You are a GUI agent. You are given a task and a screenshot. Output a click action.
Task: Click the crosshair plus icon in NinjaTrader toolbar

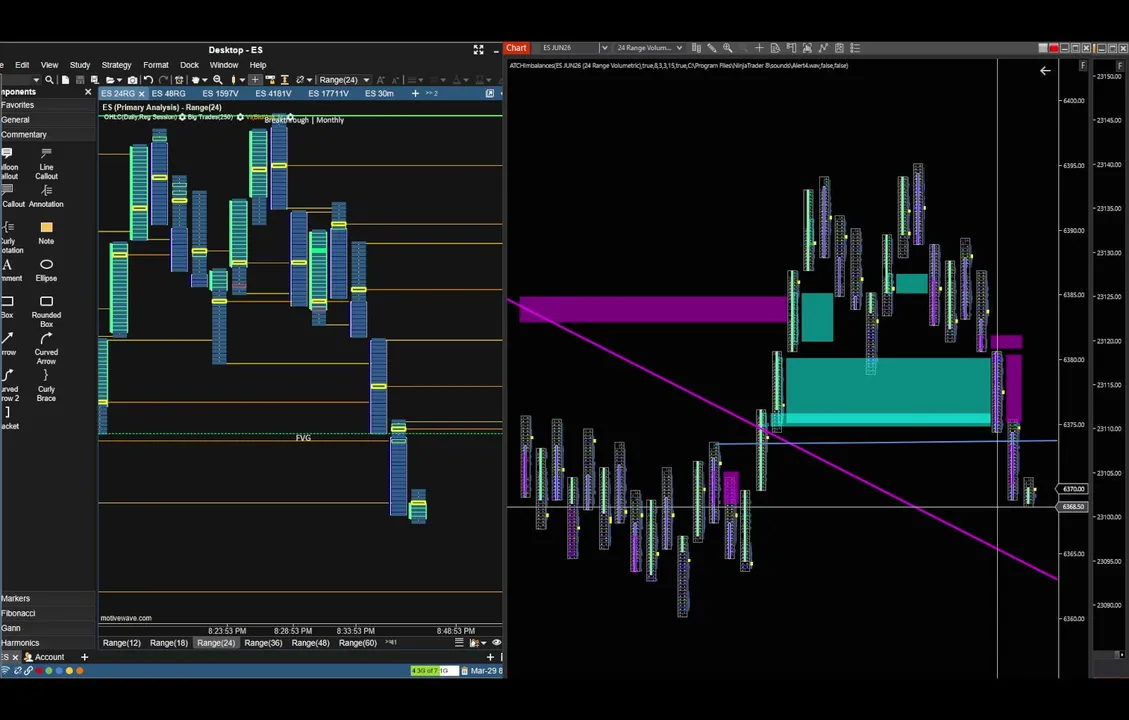(x=759, y=48)
